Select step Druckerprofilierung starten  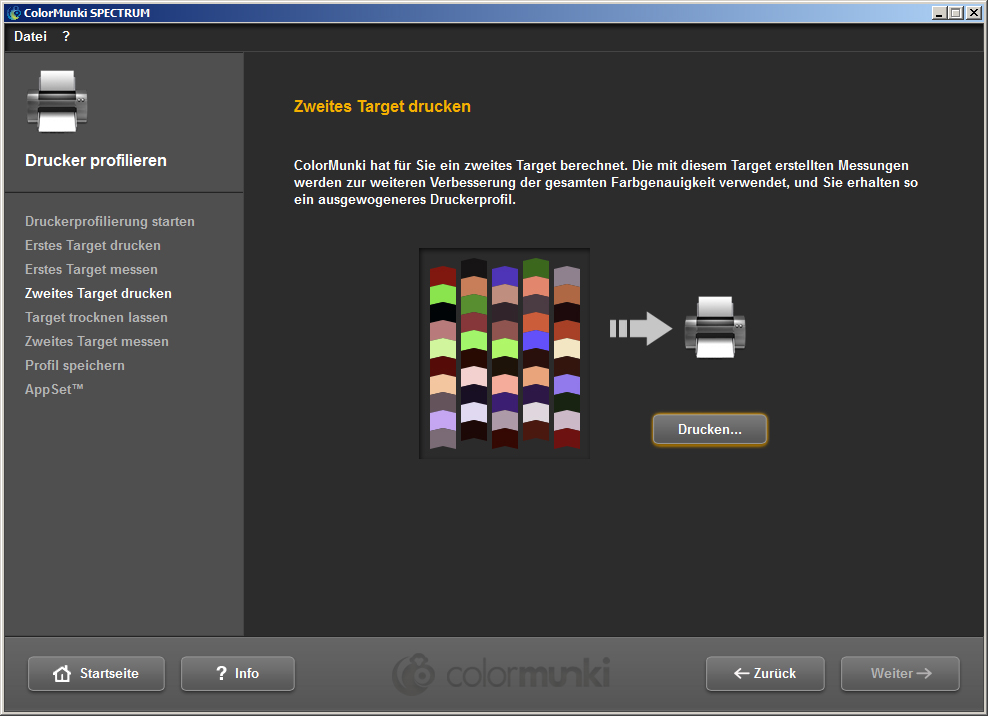coord(110,221)
